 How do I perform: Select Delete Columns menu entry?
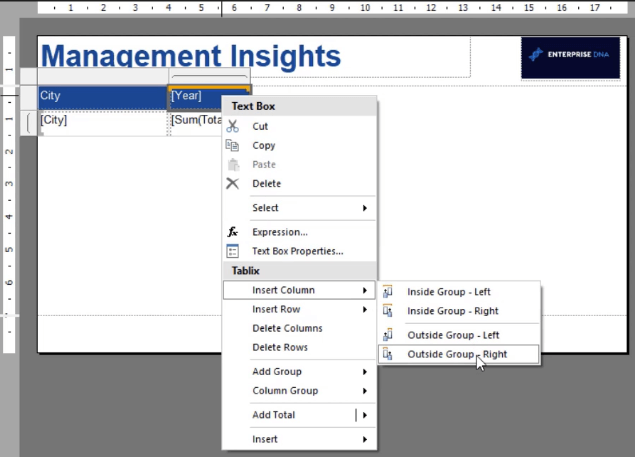(x=300, y=328)
